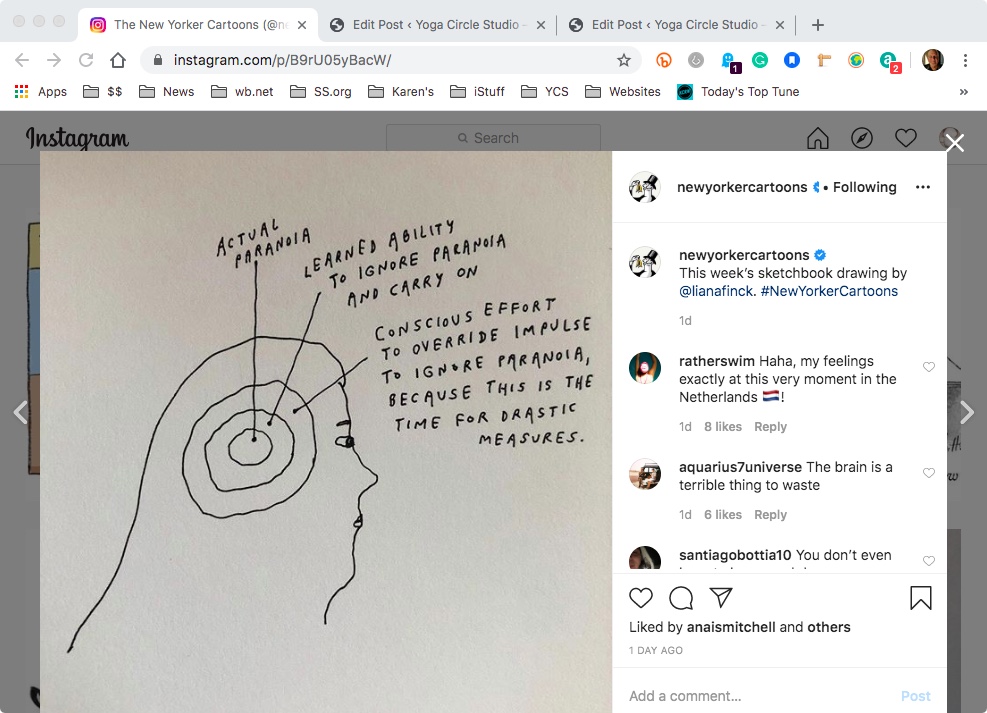Image resolution: width=987 pixels, height=713 pixels.
Task: Go back in browser history
Action: click(x=22, y=60)
